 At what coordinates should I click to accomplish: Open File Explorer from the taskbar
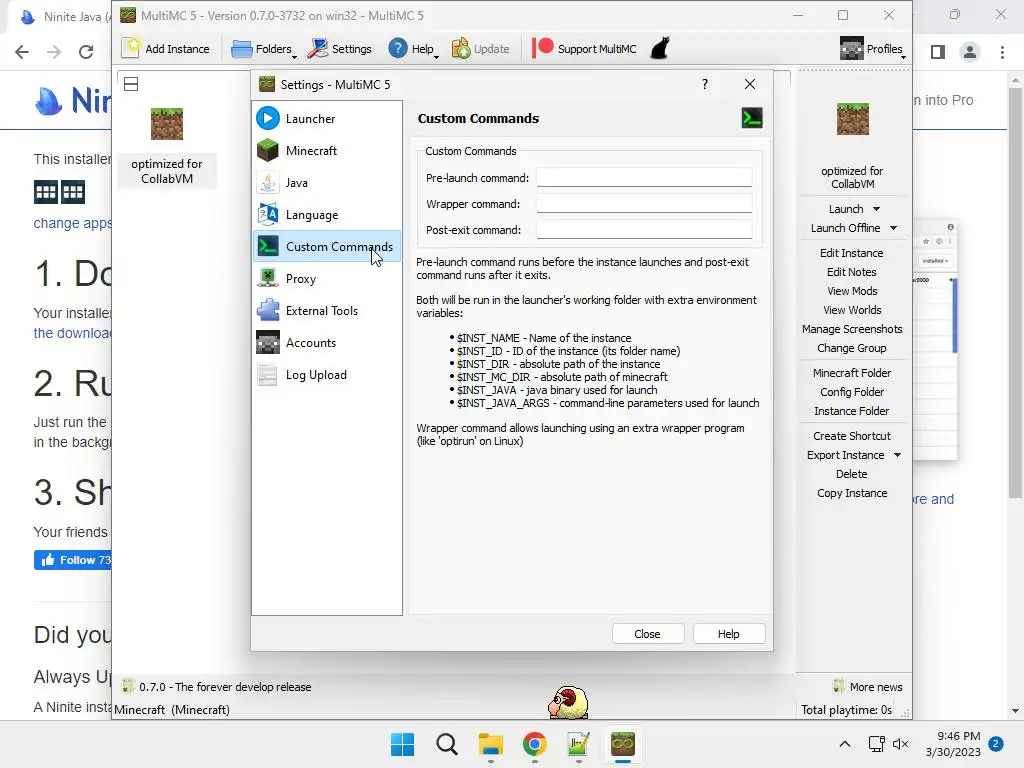click(x=490, y=744)
